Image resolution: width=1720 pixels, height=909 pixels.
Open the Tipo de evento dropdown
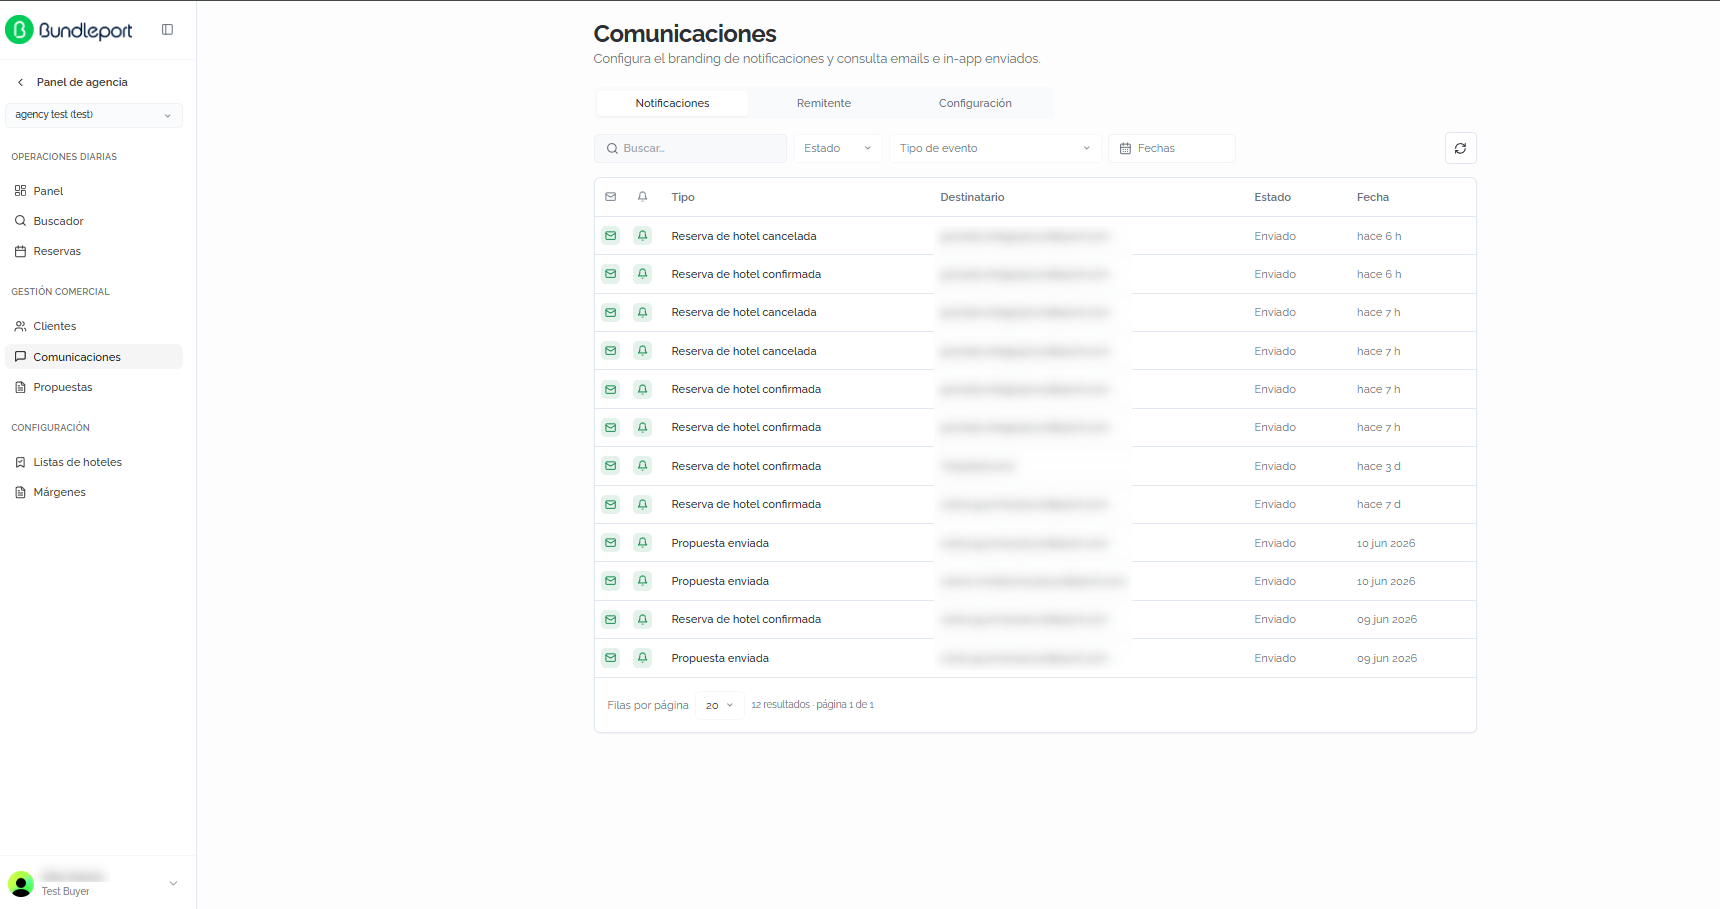click(995, 148)
